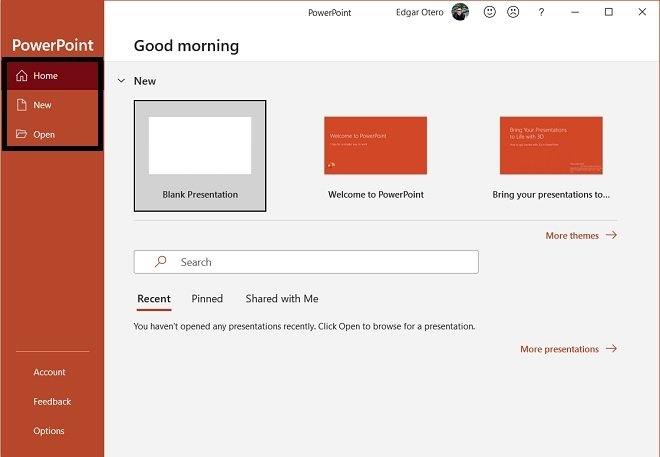Click the PowerPoint title in the sidebar
The image size is (660, 457).
53,45
